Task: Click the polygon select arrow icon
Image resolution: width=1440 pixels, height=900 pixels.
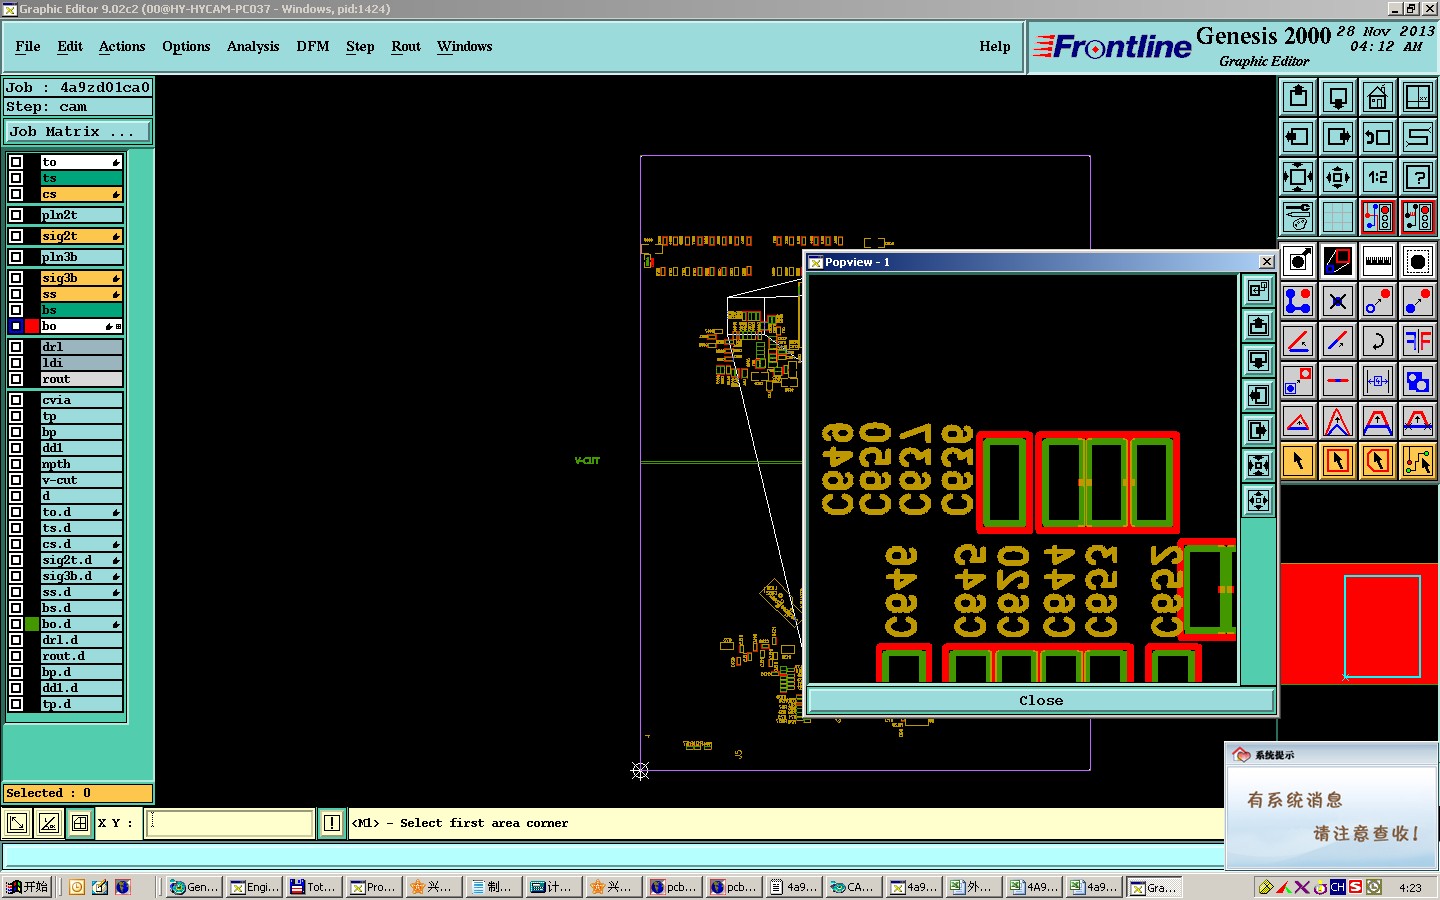Action: pos(1378,461)
